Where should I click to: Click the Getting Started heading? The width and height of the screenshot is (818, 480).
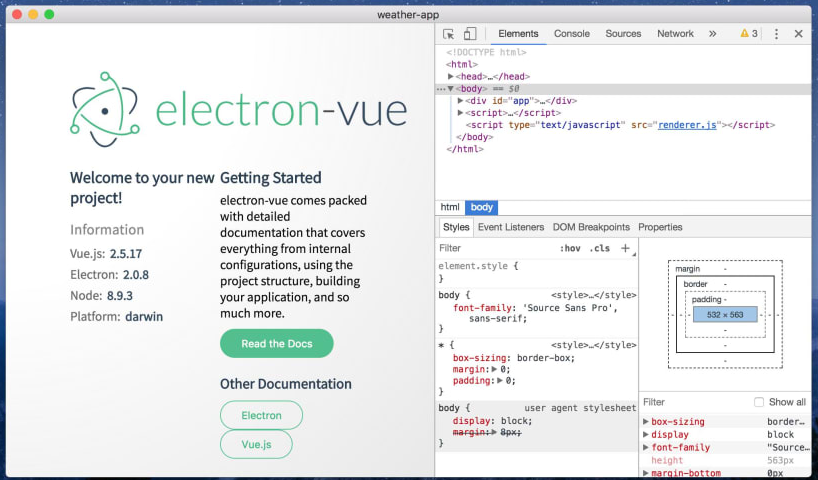pyautogui.click(x=270, y=178)
